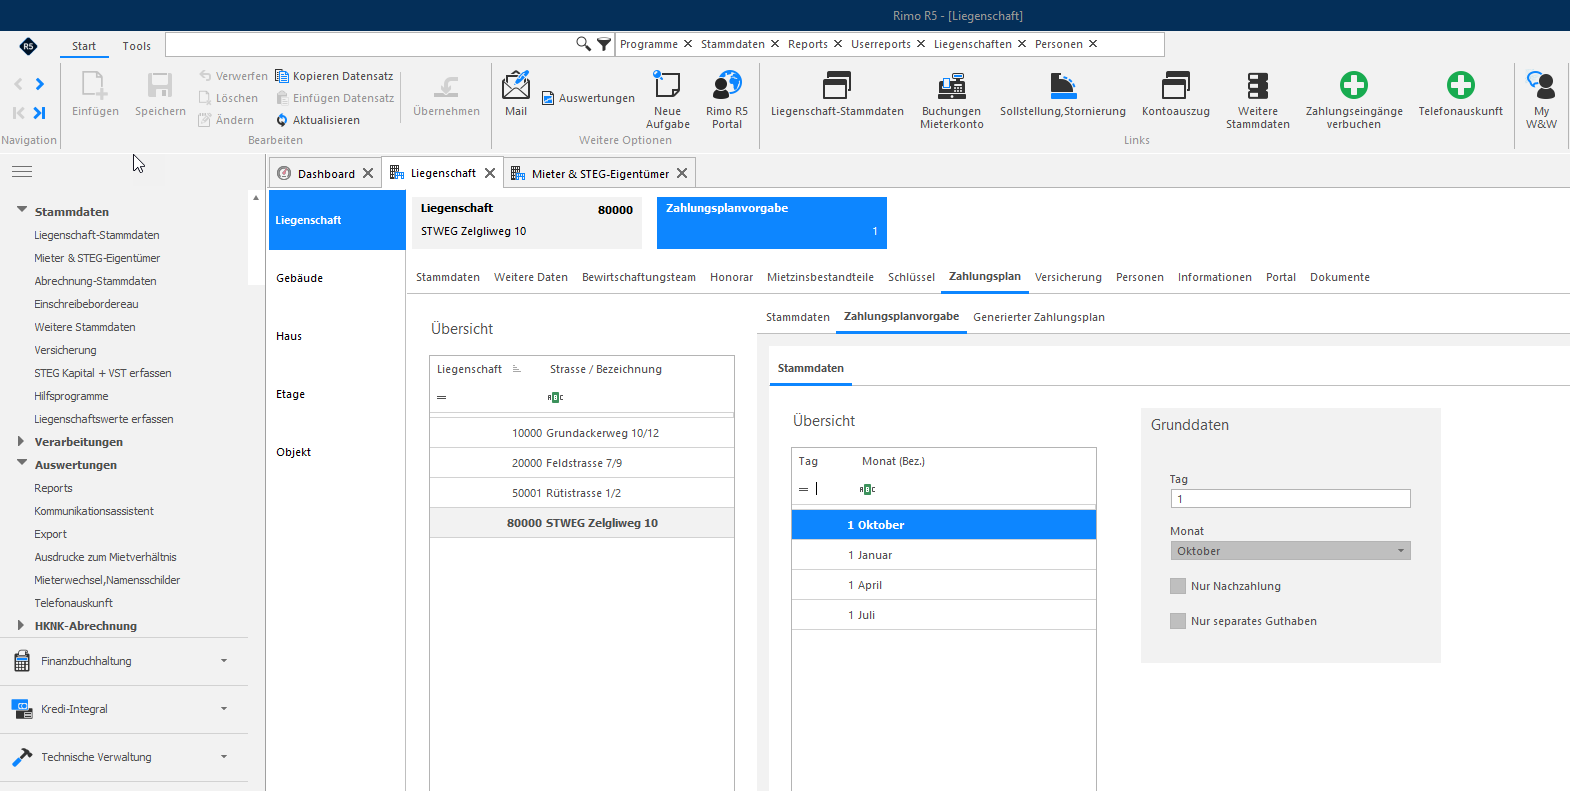Select the 1 Juli row
The width and height of the screenshot is (1570, 791).
pyautogui.click(x=944, y=615)
